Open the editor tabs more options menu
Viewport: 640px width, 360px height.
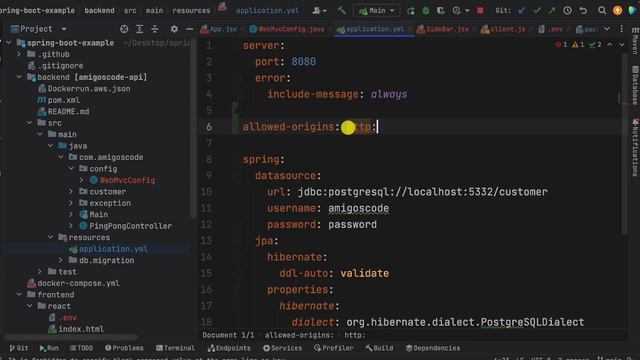pyautogui.click(x=622, y=29)
